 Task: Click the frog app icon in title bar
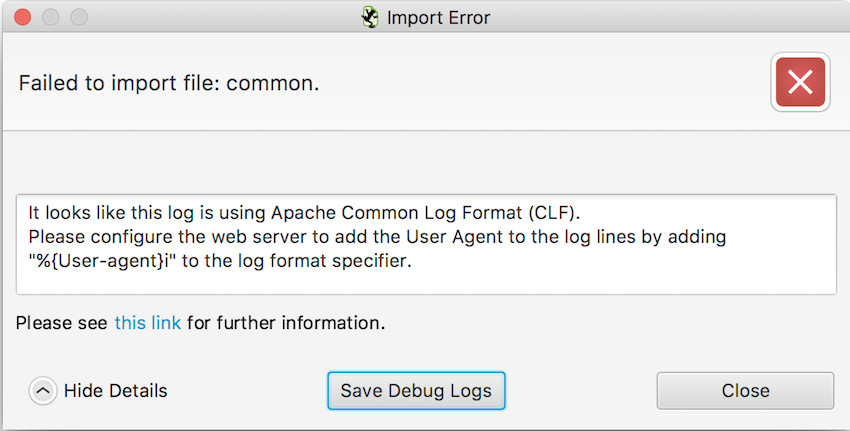click(370, 17)
